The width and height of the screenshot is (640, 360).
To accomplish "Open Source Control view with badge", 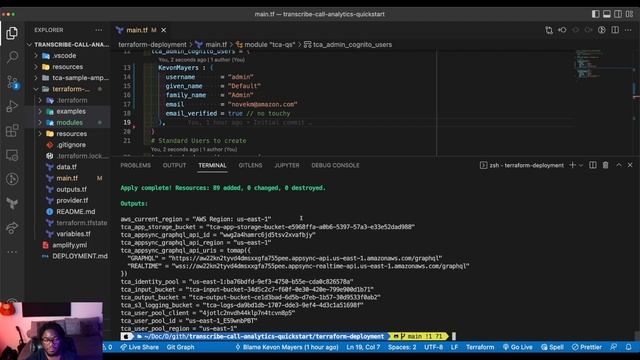I will point(12,82).
